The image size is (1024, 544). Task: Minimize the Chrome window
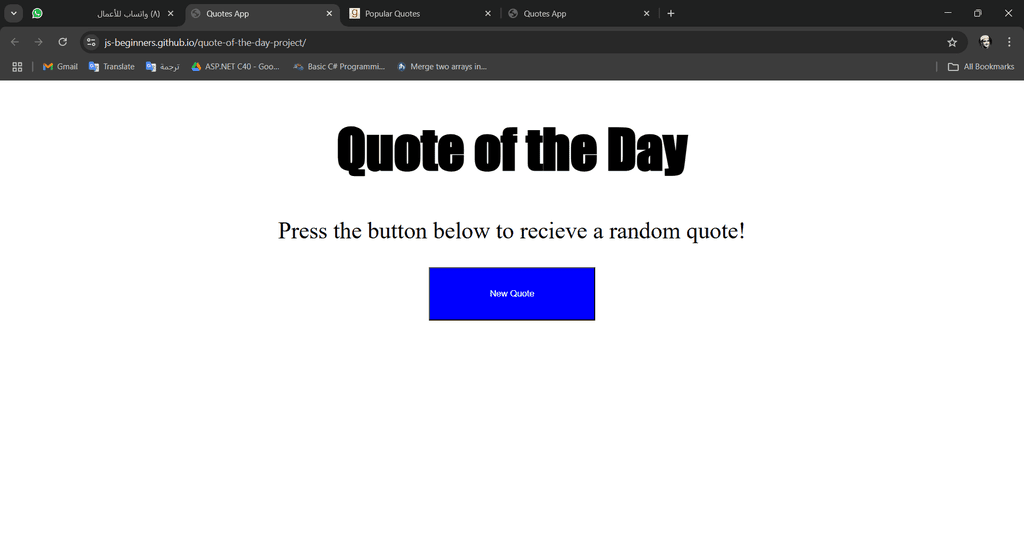coord(948,13)
